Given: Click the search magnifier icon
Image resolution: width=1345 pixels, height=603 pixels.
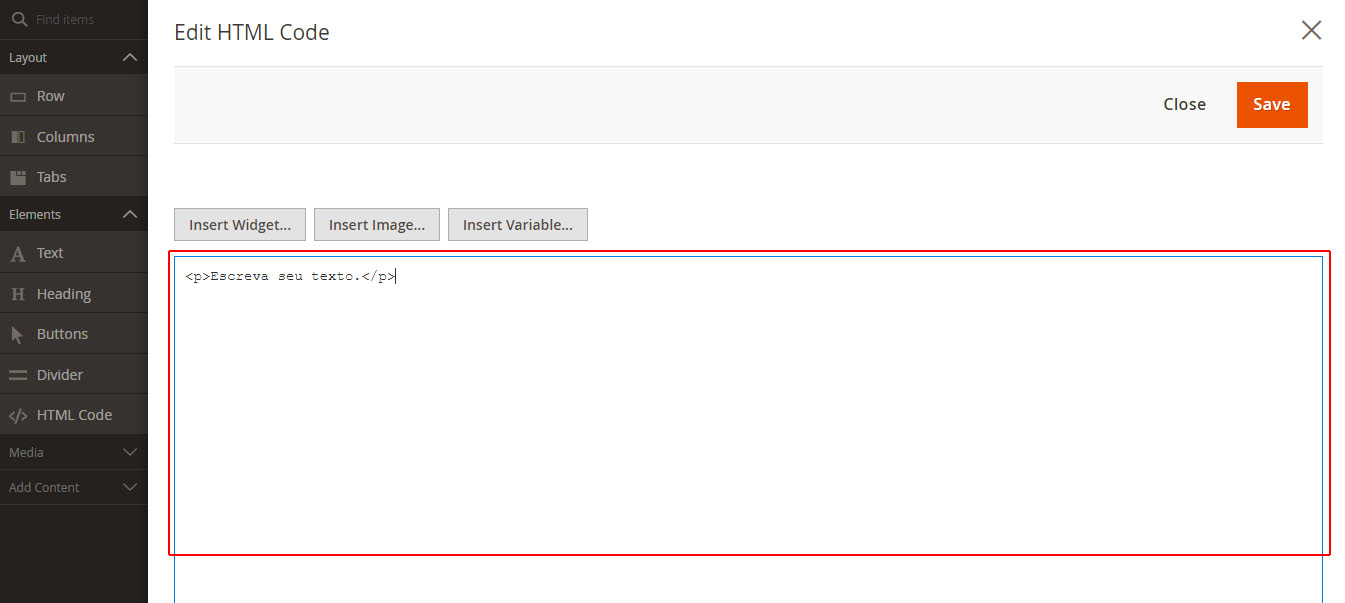Looking at the screenshot, I should coord(18,19).
